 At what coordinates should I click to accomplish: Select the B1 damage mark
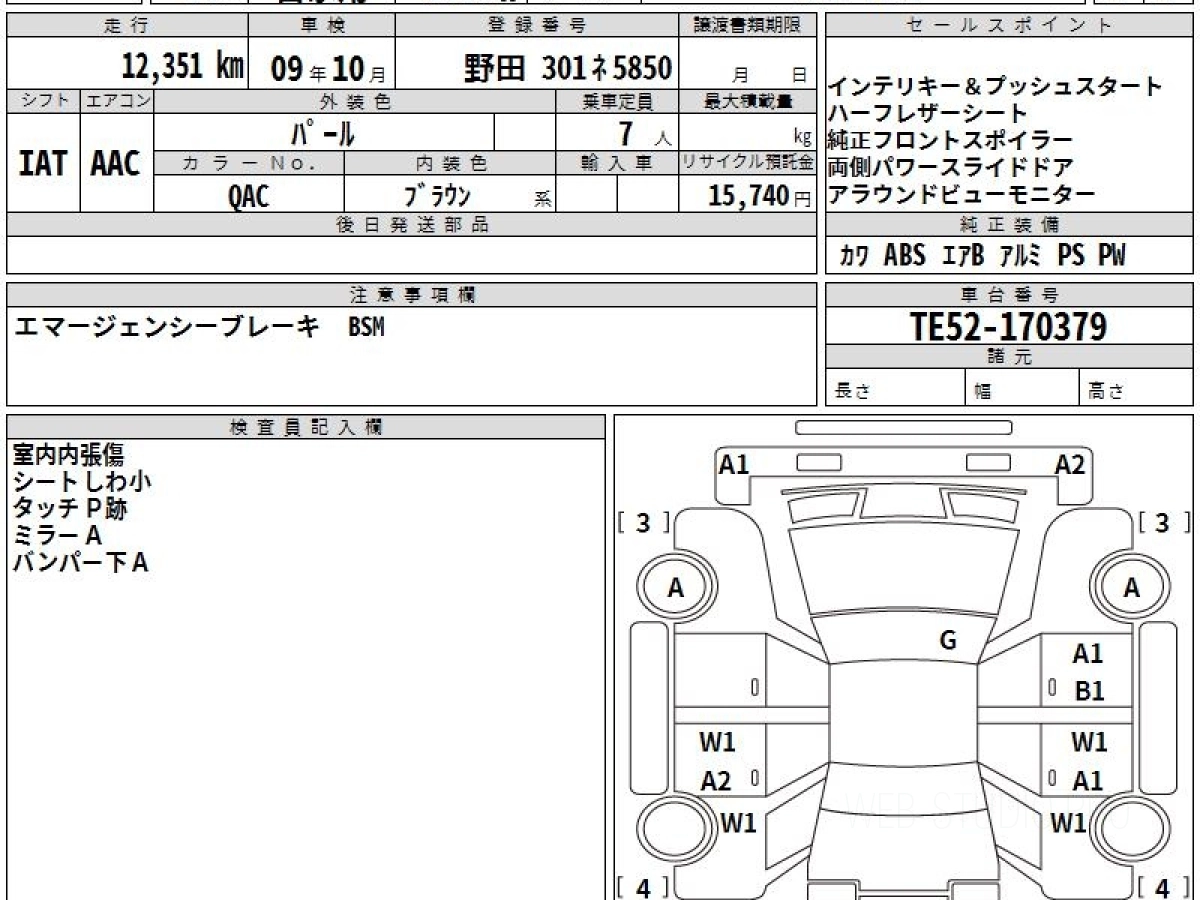point(1089,691)
